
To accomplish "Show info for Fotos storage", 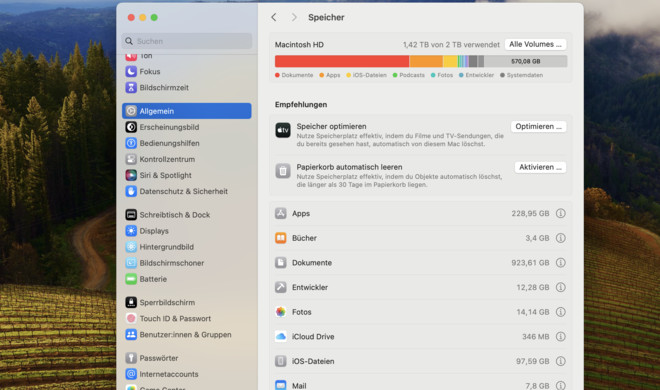I will (560, 312).
